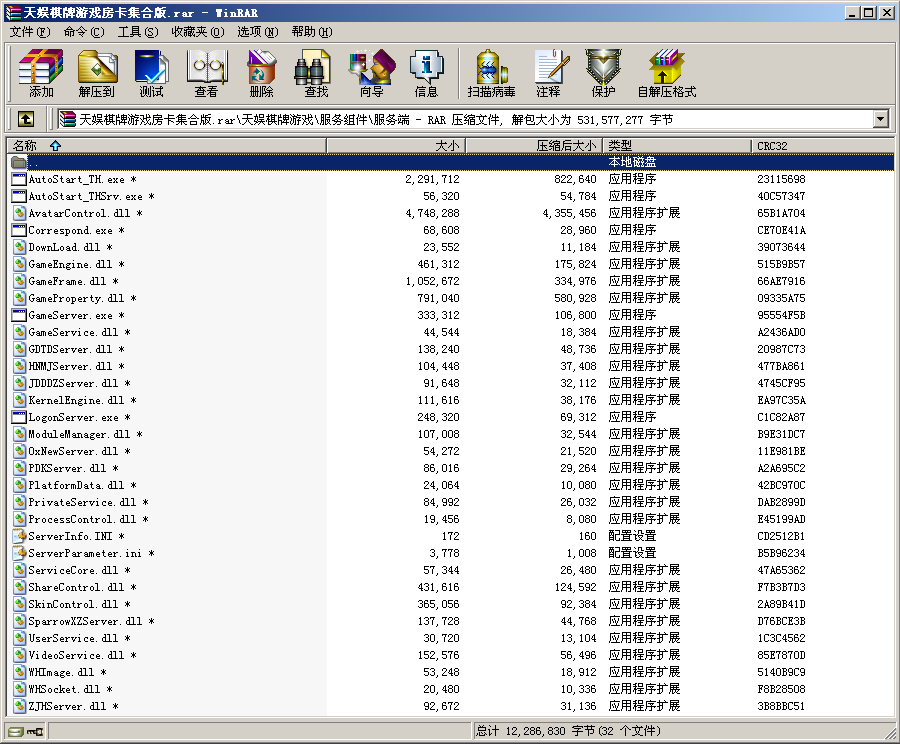Image resolution: width=900 pixels, height=744 pixels.
Task: Open the 文件 (File) menu
Action: [29, 32]
